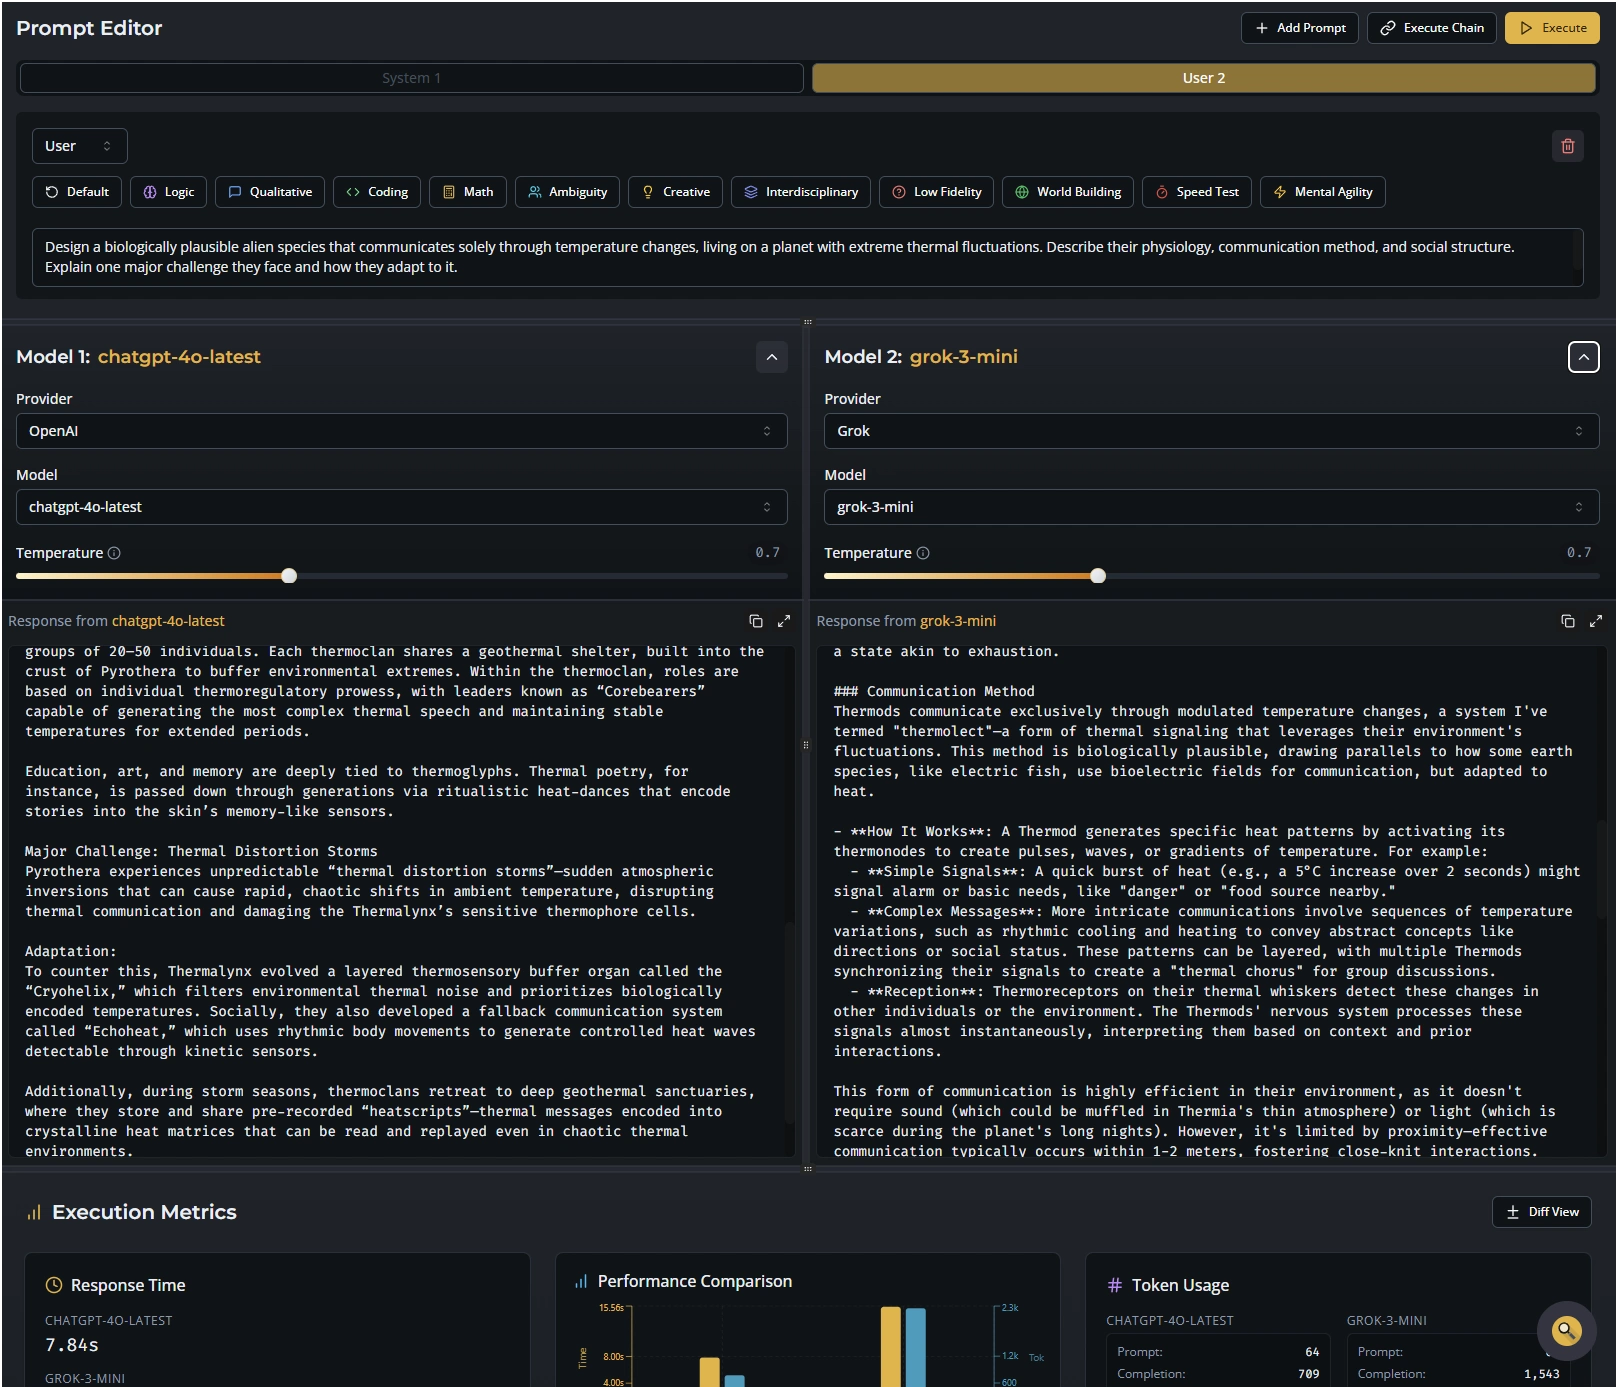Click the Prompt Editor title
Viewport: 1618px width, 1389px height.
click(x=89, y=28)
